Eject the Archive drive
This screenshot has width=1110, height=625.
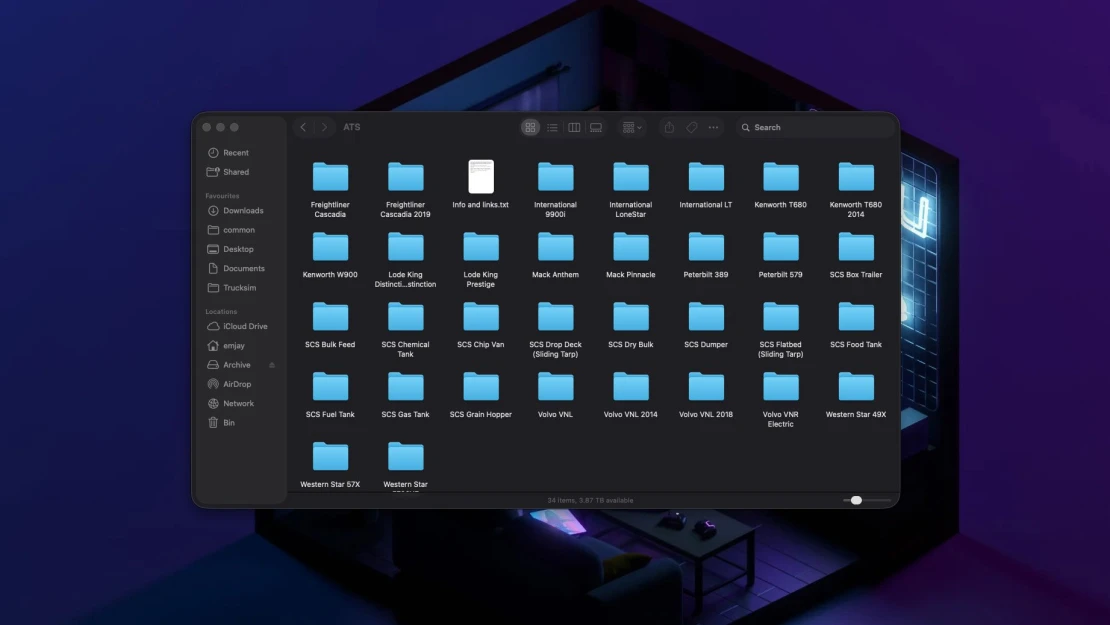(x=272, y=365)
